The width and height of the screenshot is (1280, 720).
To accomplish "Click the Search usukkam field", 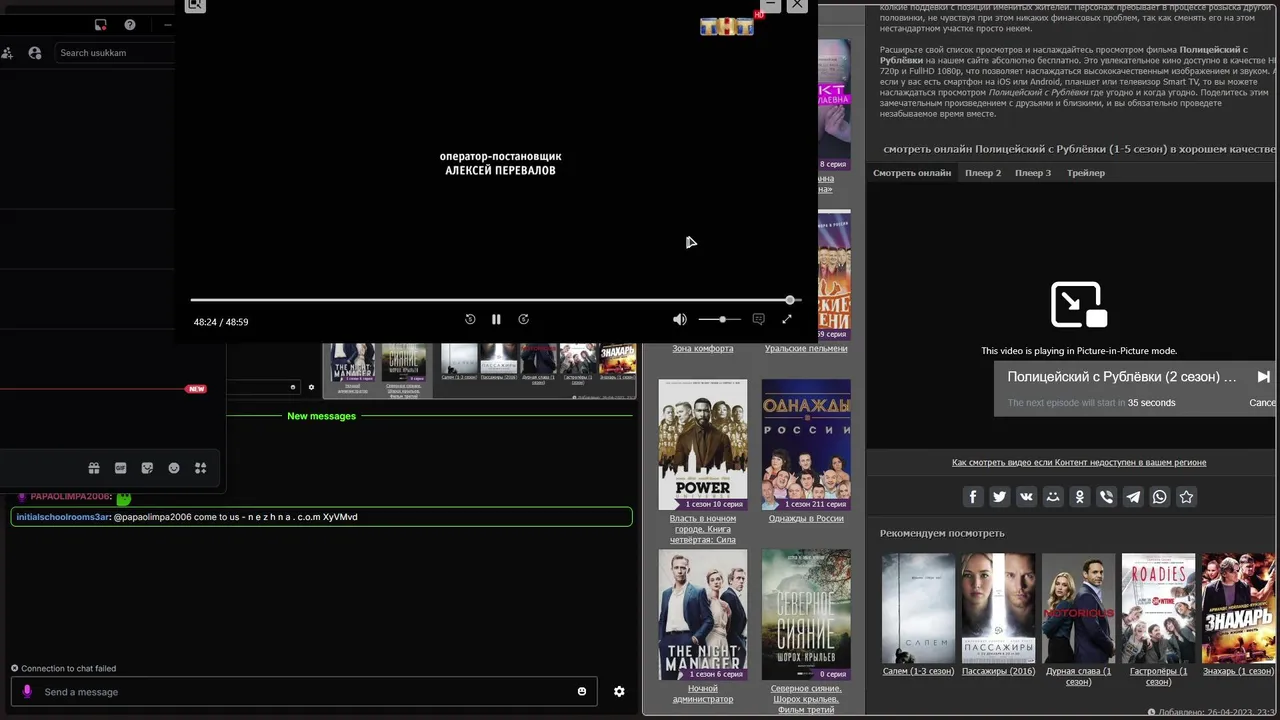I will click(115, 53).
